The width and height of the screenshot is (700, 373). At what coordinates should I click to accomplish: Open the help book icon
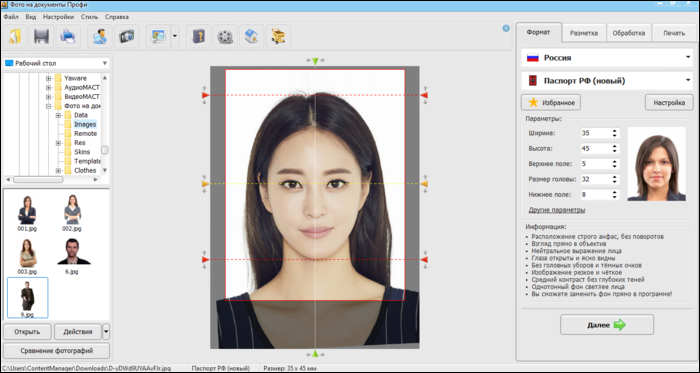198,37
